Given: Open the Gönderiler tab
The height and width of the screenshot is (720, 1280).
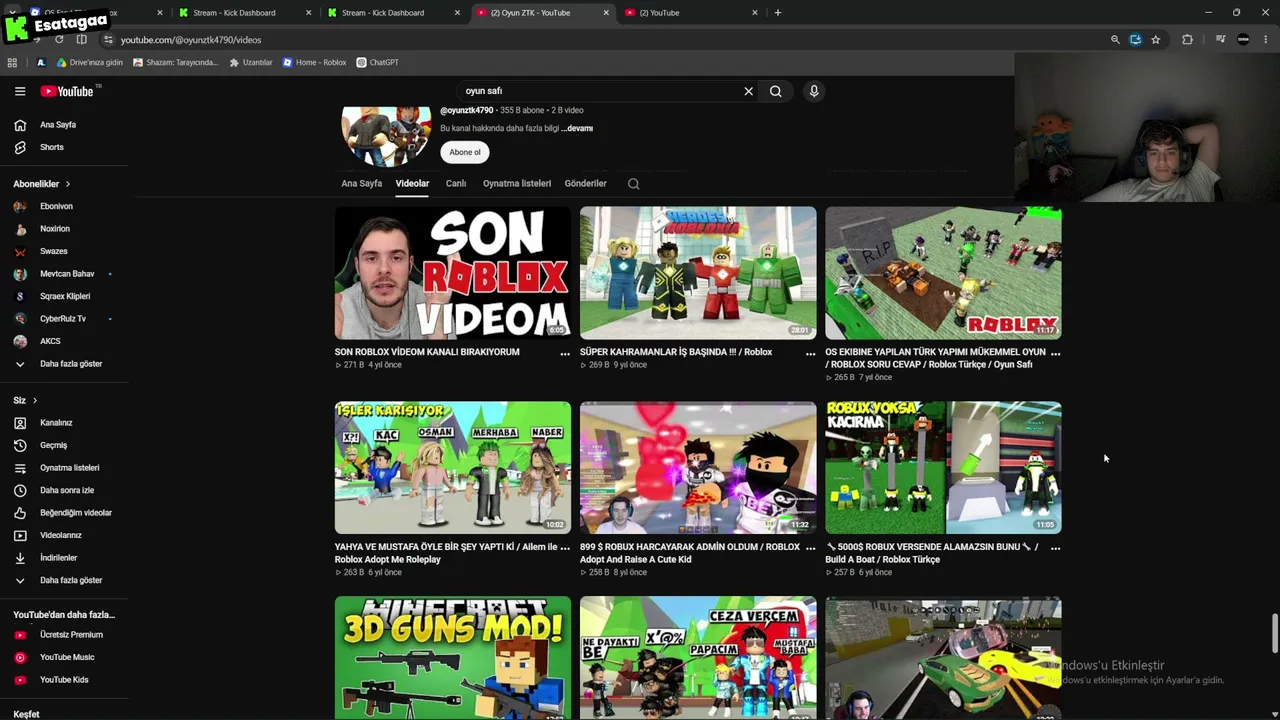Looking at the screenshot, I should tap(585, 184).
